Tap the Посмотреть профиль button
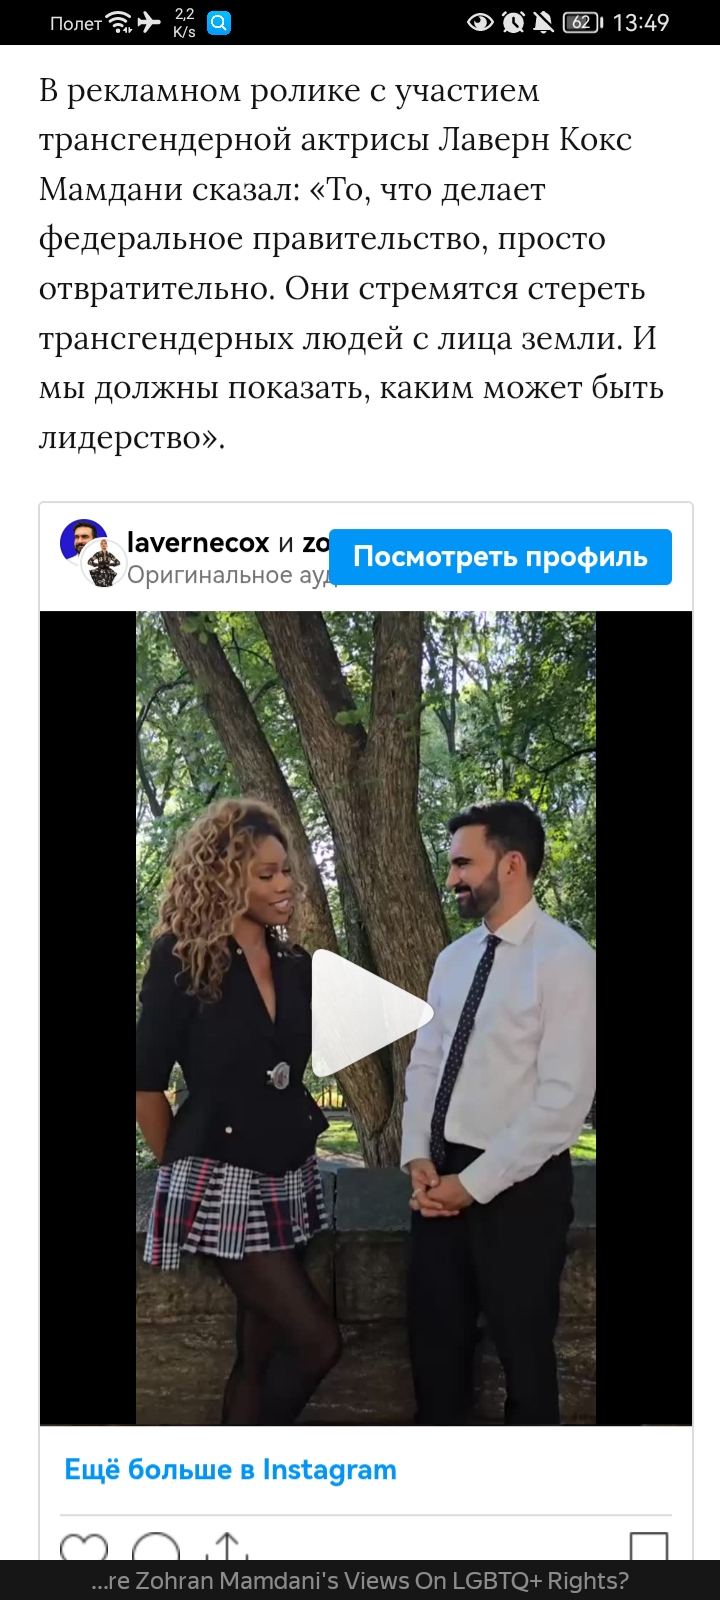This screenshot has height=1600, width=720. coord(500,556)
